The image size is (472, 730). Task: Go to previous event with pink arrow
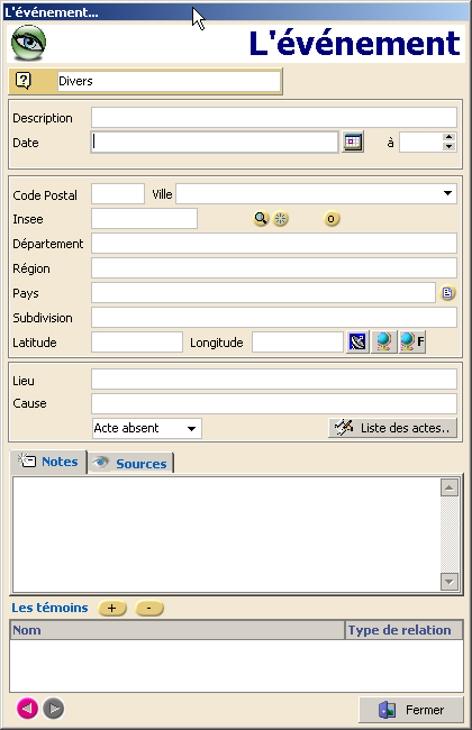(27, 708)
